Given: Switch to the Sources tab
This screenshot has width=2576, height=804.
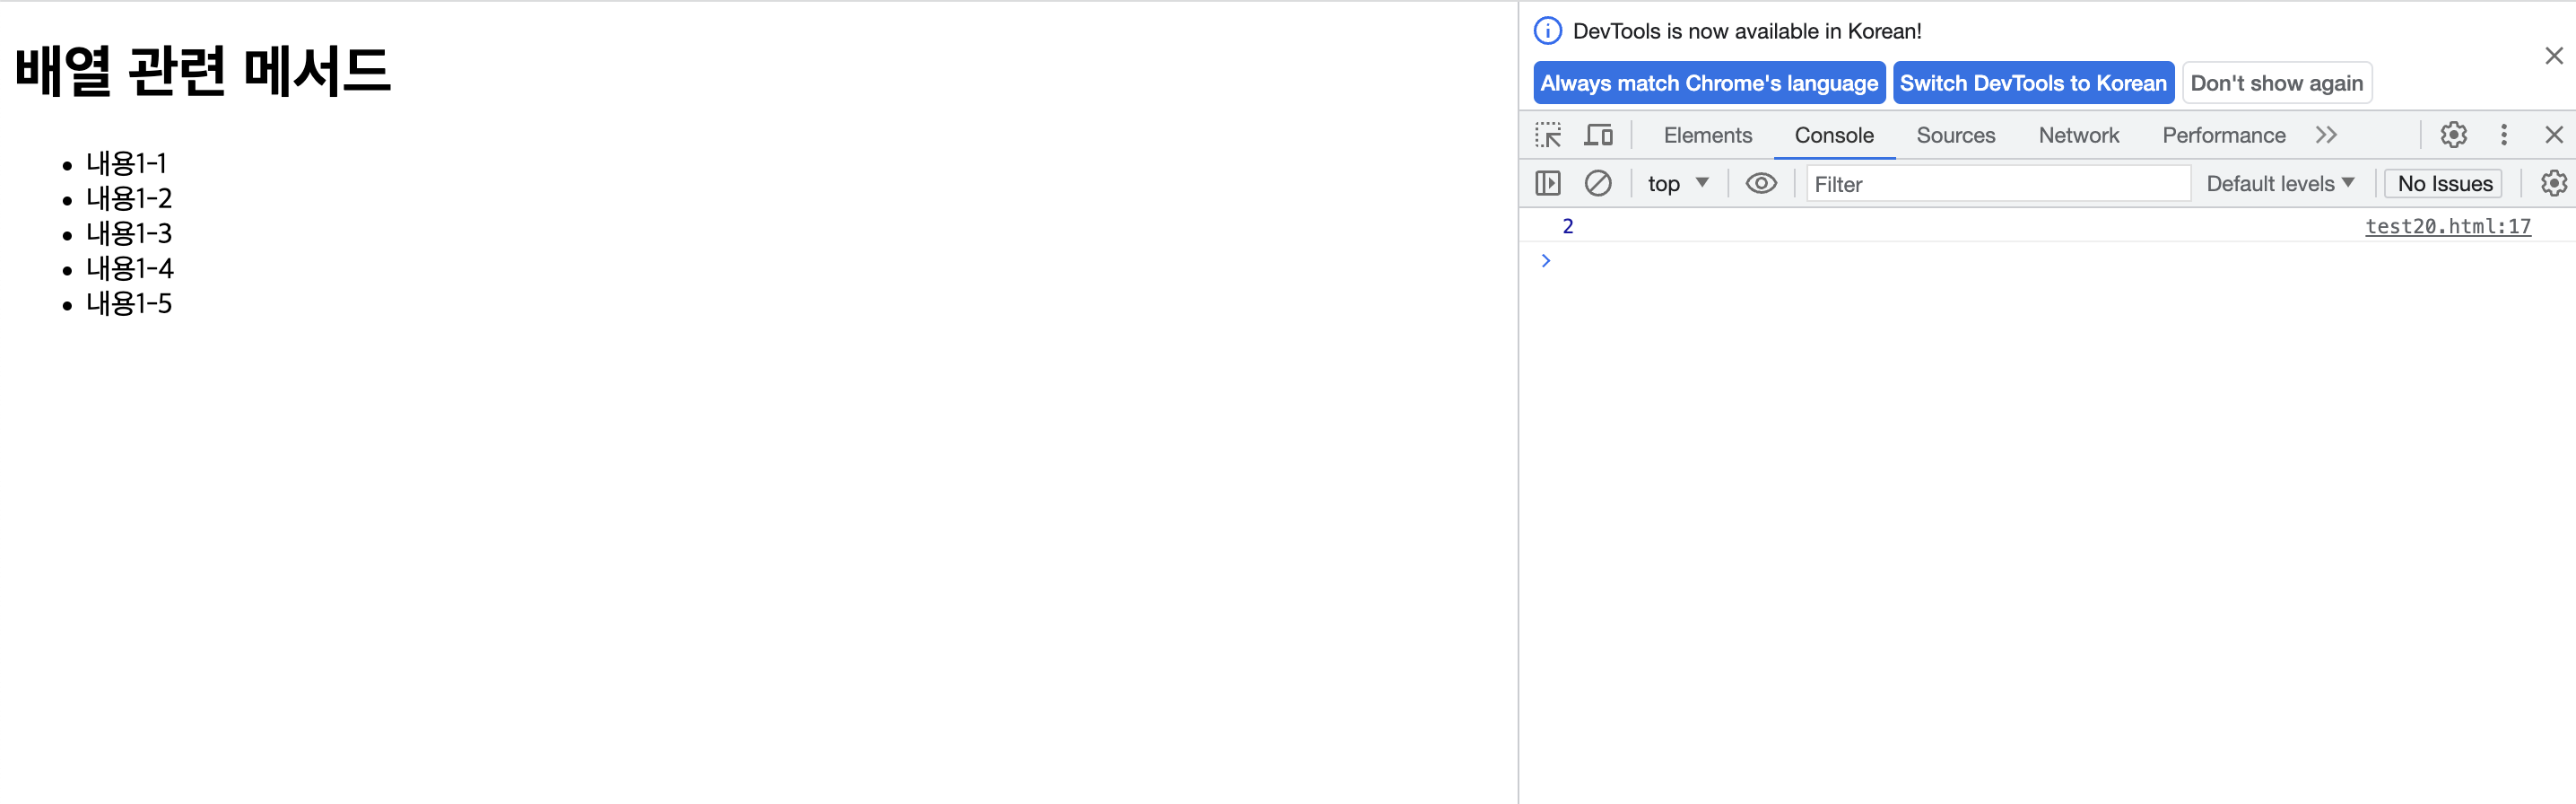Looking at the screenshot, I should point(1955,135).
